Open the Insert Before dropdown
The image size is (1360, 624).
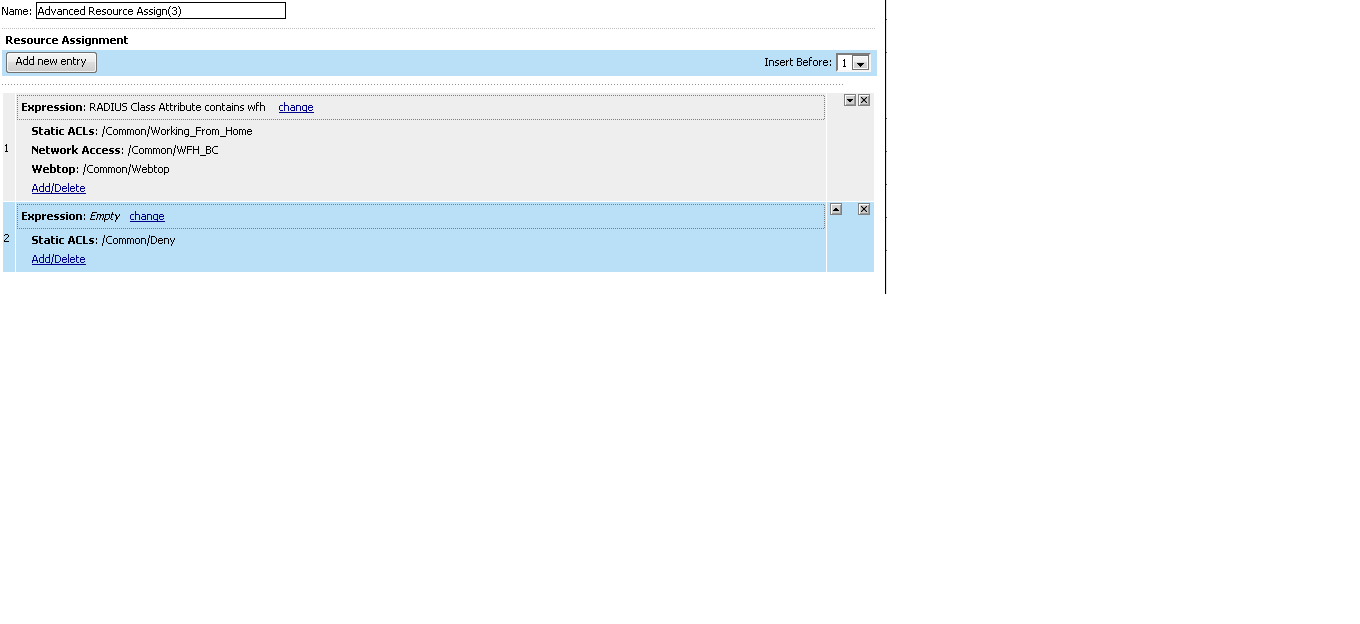(x=860, y=61)
